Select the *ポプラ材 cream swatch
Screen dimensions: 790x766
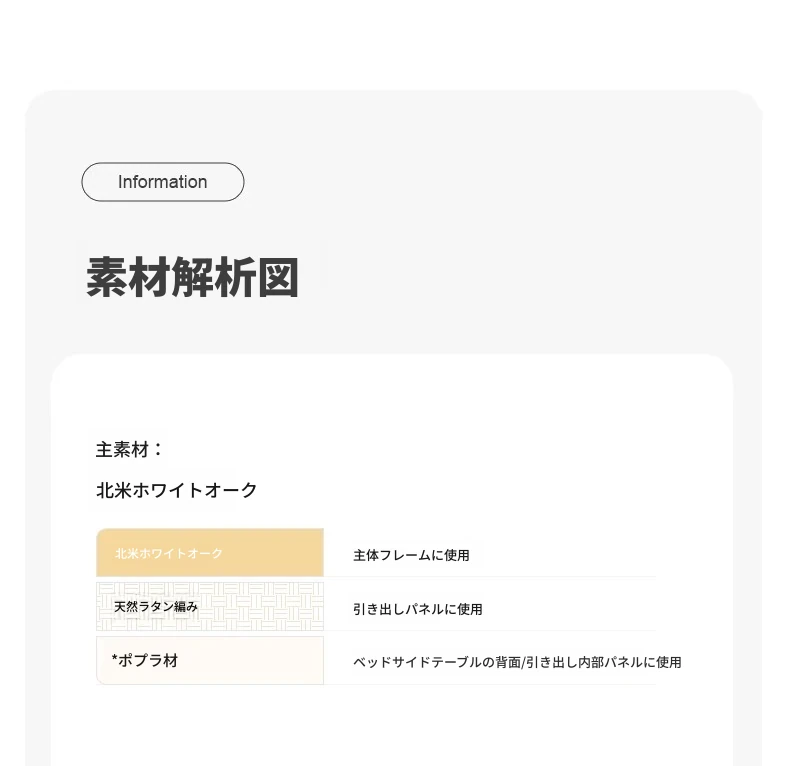click(x=210, y=660)
